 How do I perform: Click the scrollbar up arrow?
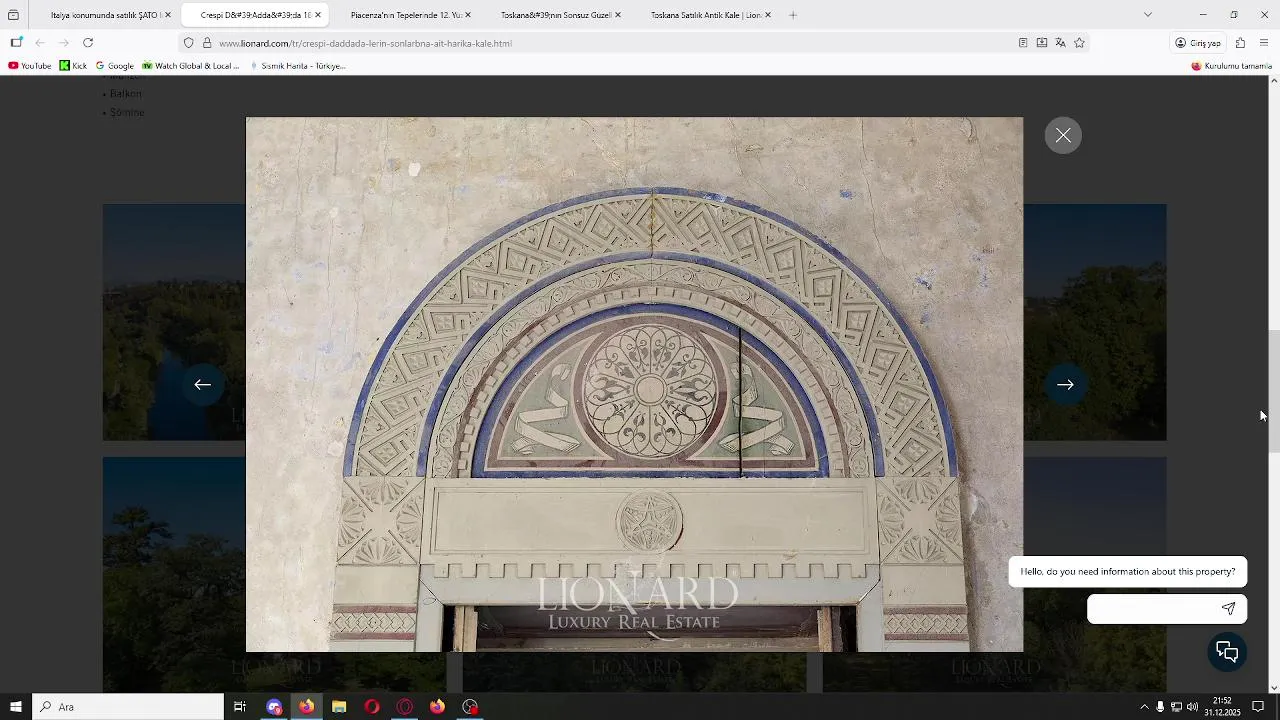[1273, 81]
